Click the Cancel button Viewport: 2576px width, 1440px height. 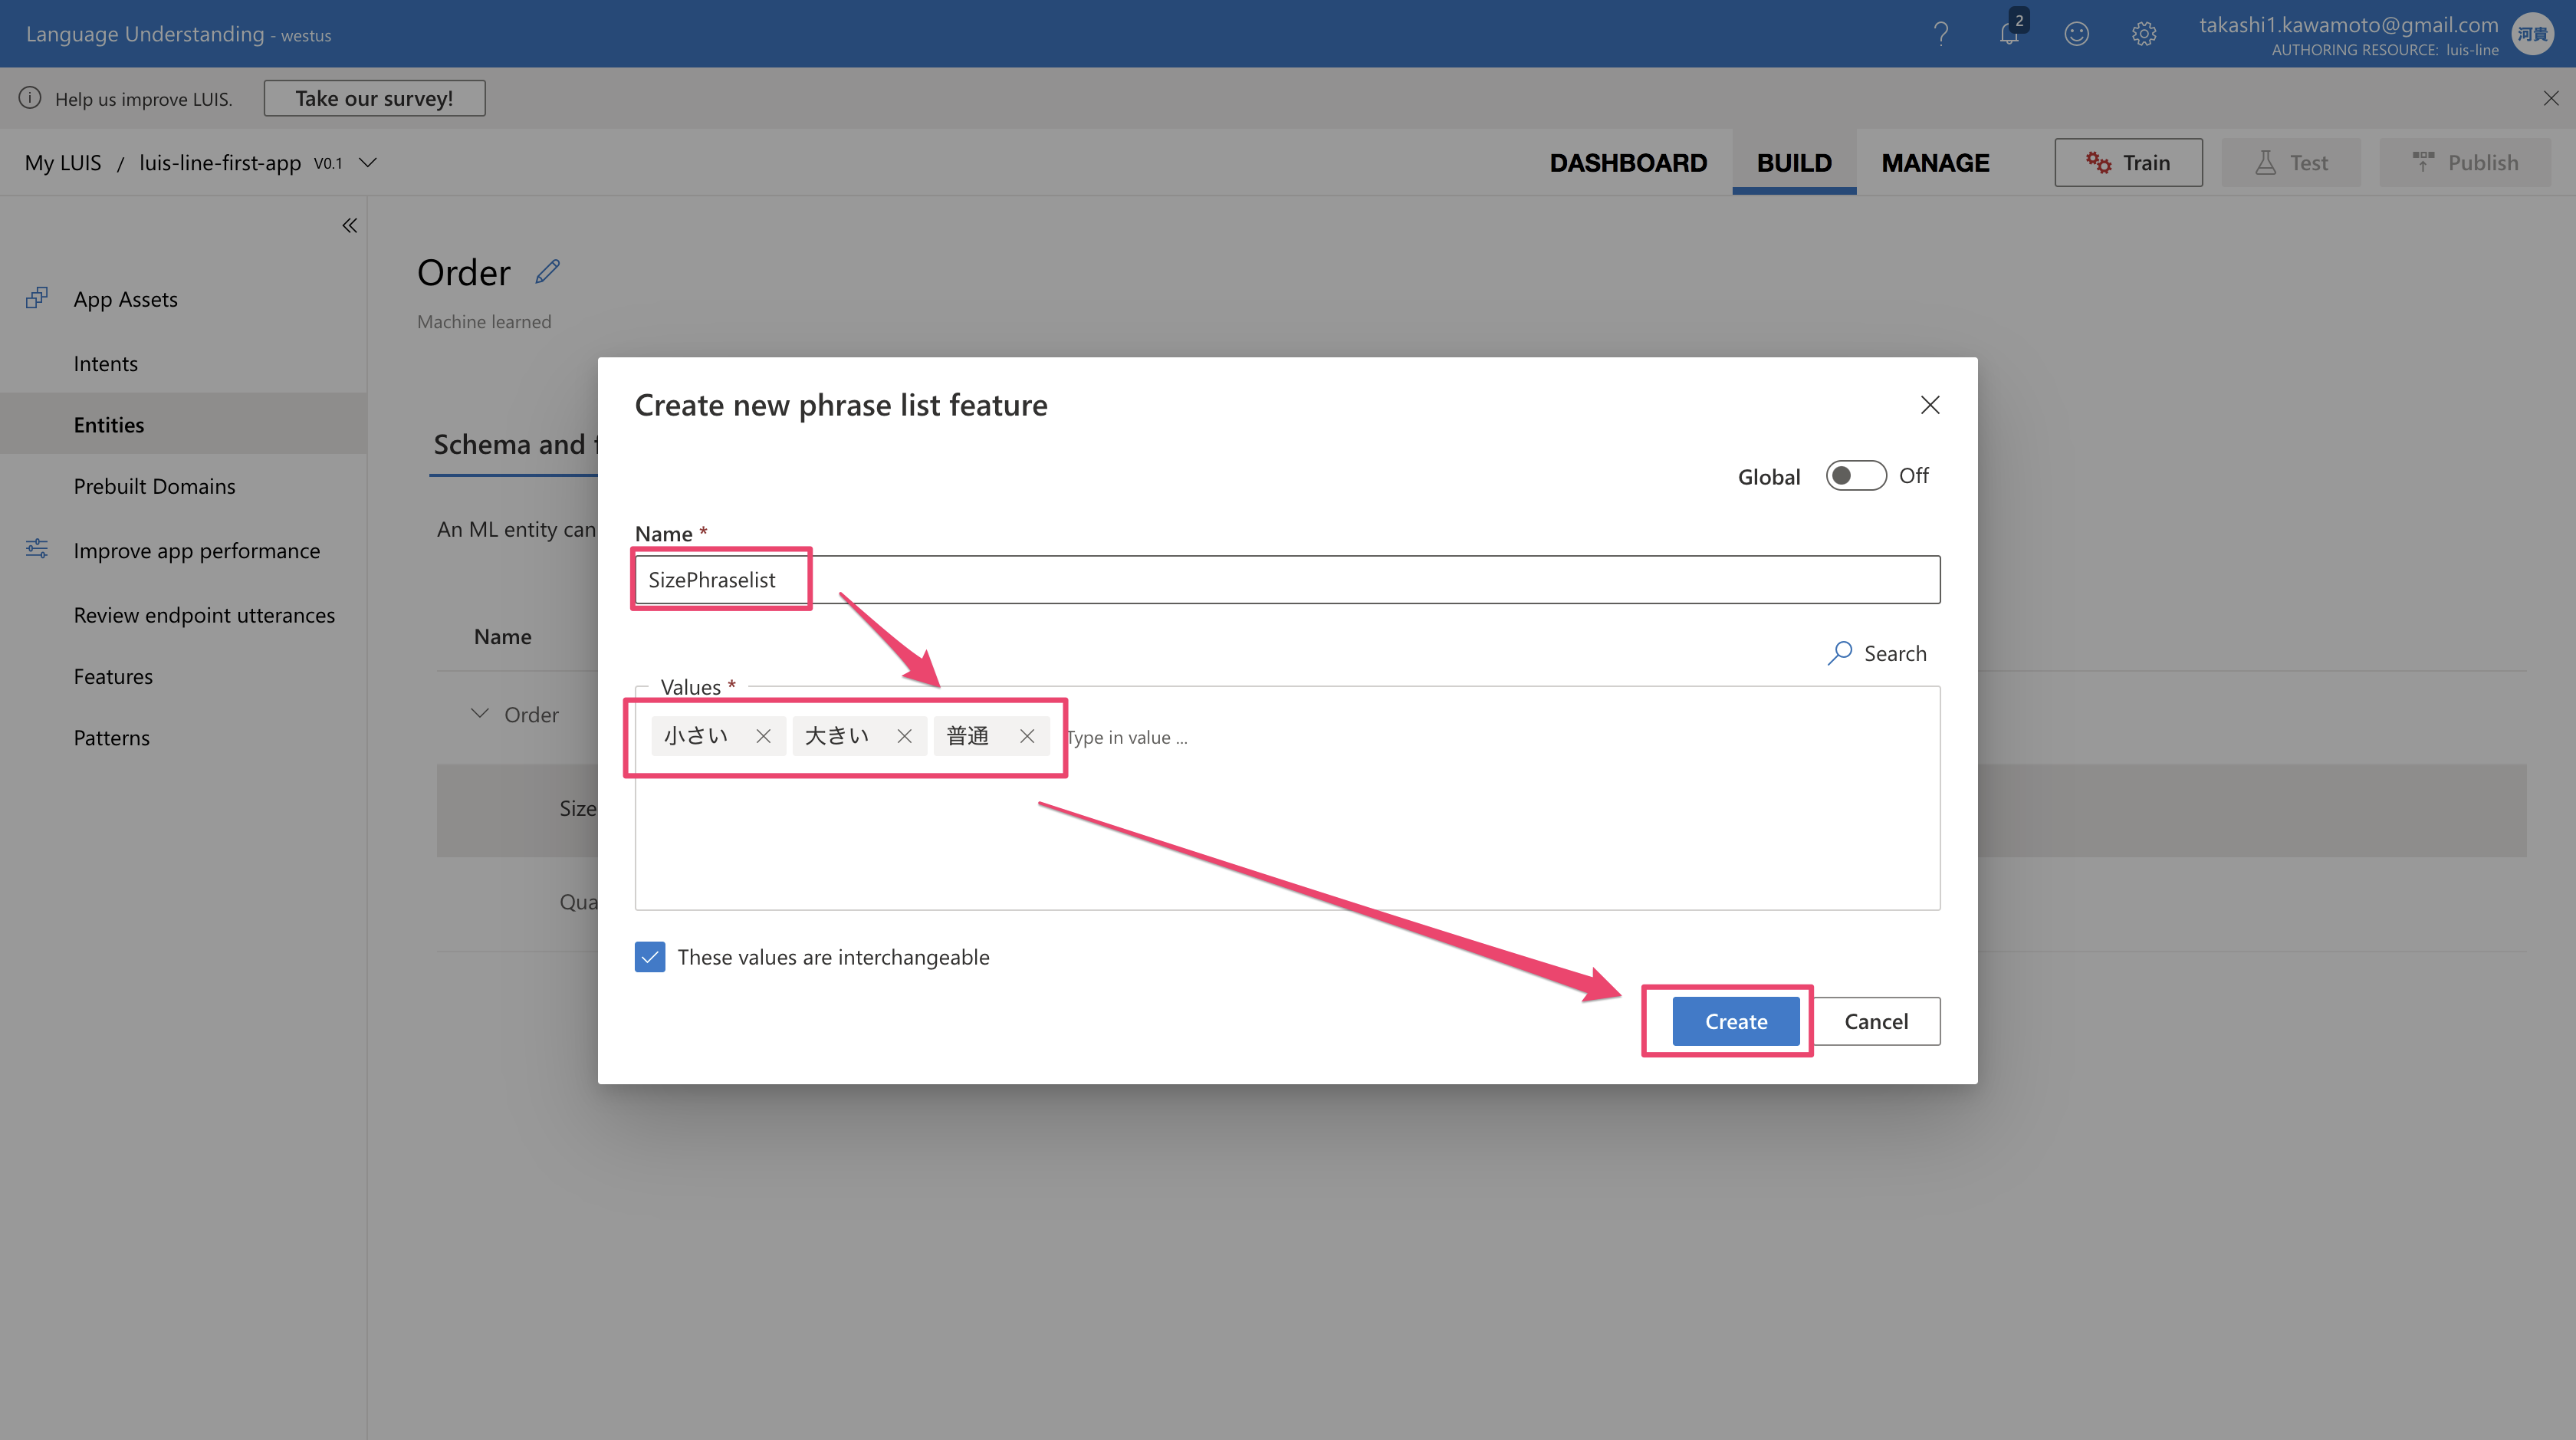pos(1875,1021)
